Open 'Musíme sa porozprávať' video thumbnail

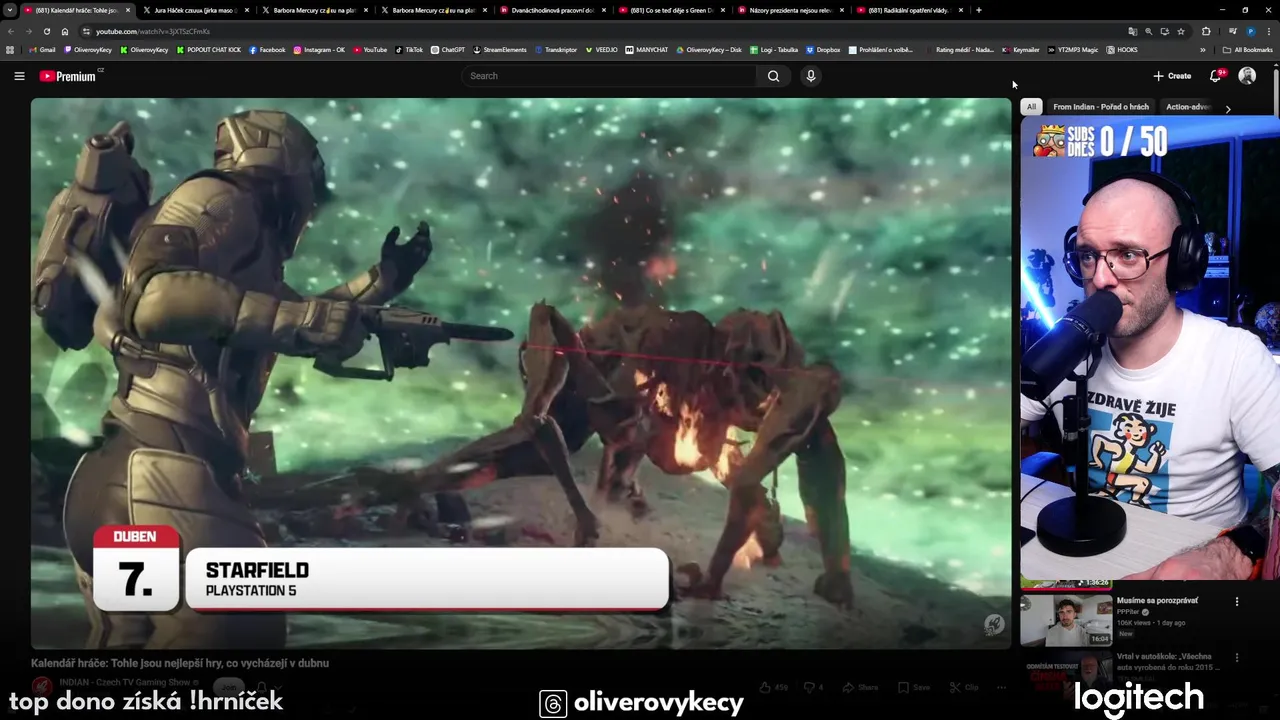1066,619
